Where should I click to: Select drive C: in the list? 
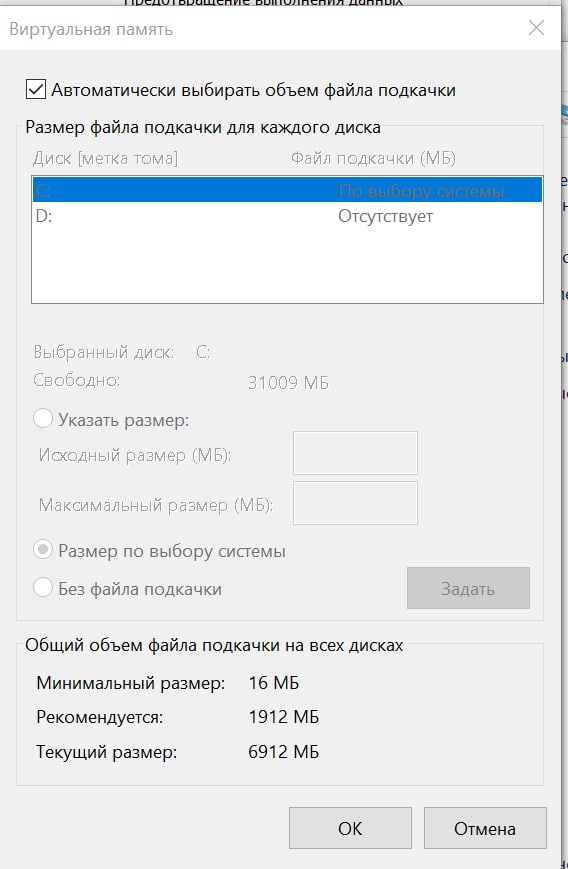(x=287, y=190)
